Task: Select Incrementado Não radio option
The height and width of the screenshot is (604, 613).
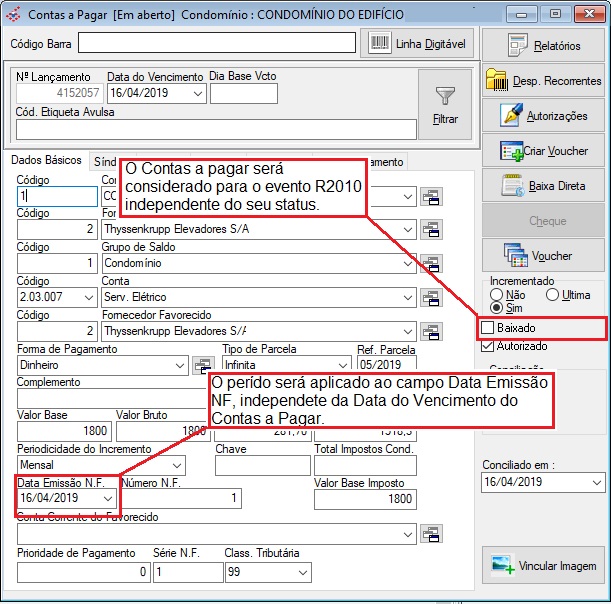Action: pos(496,294)
